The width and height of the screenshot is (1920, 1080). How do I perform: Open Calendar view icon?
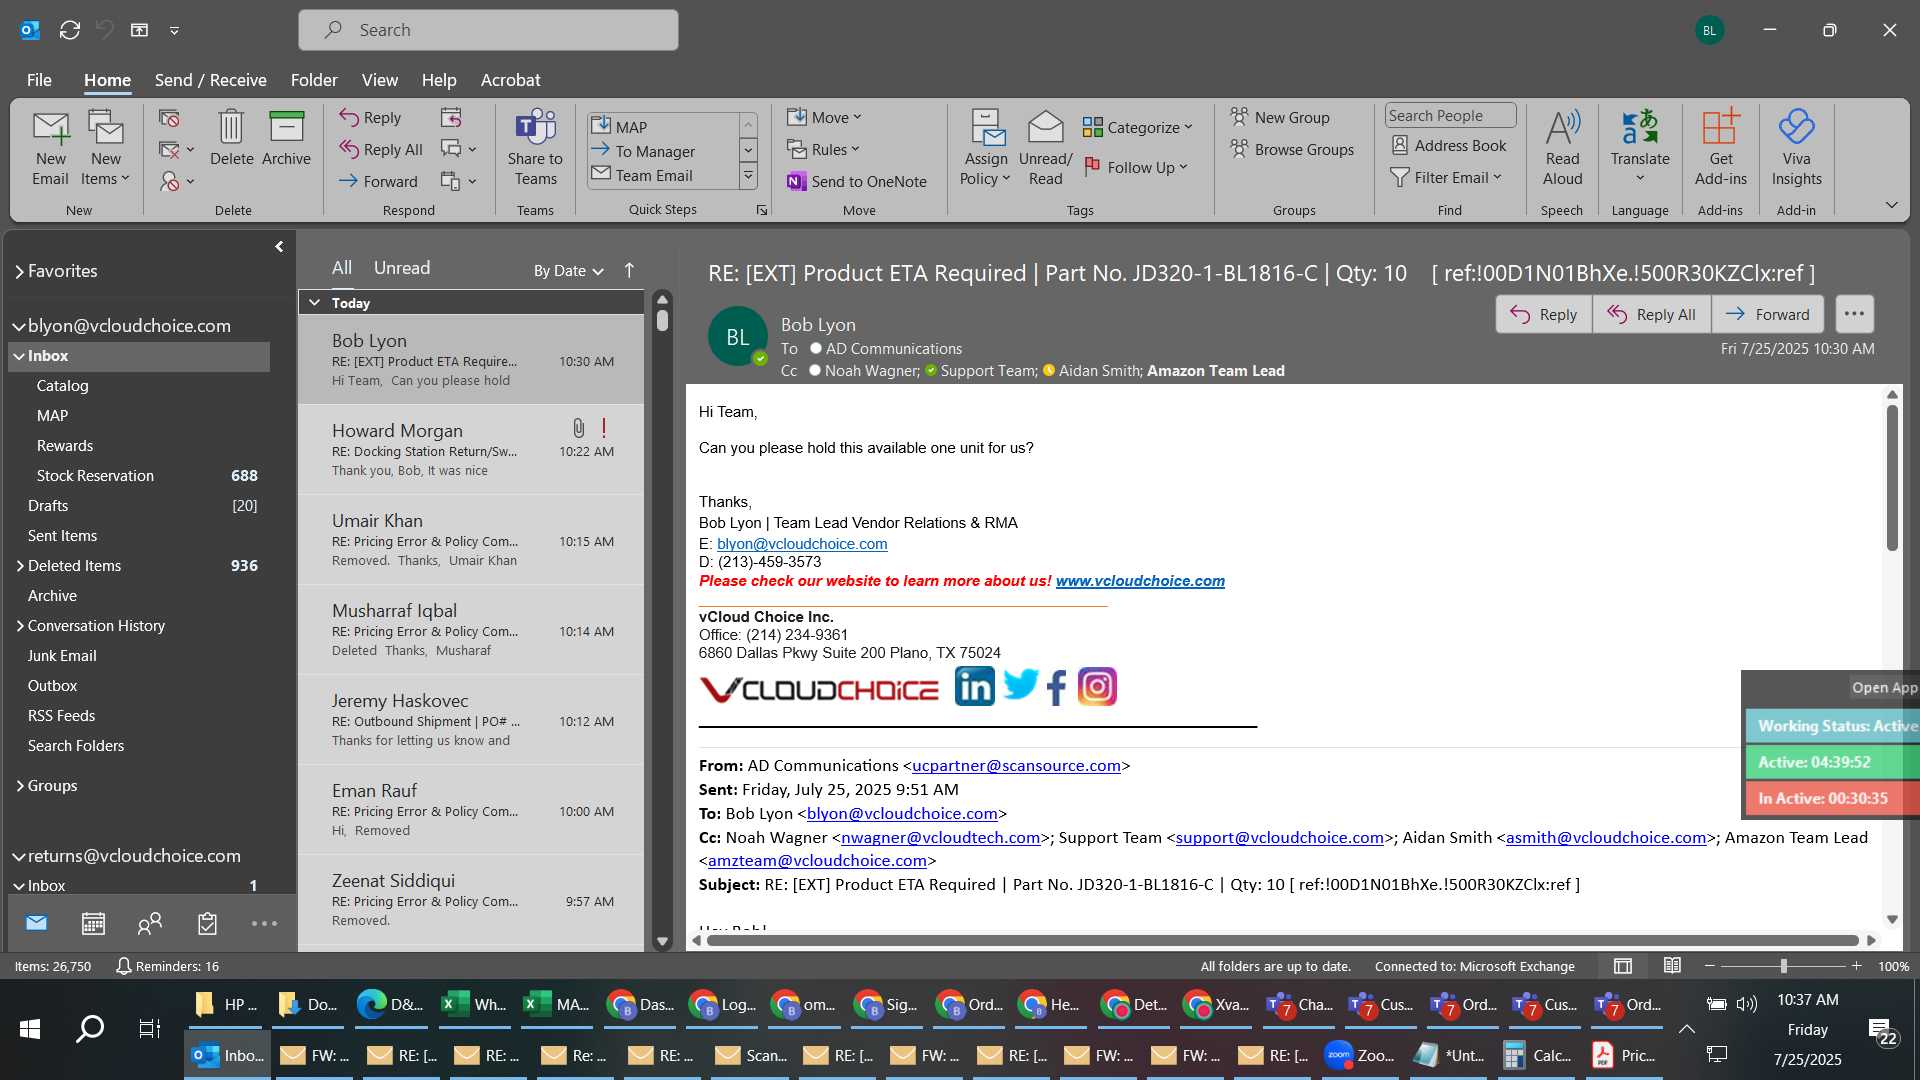[93, 923]
